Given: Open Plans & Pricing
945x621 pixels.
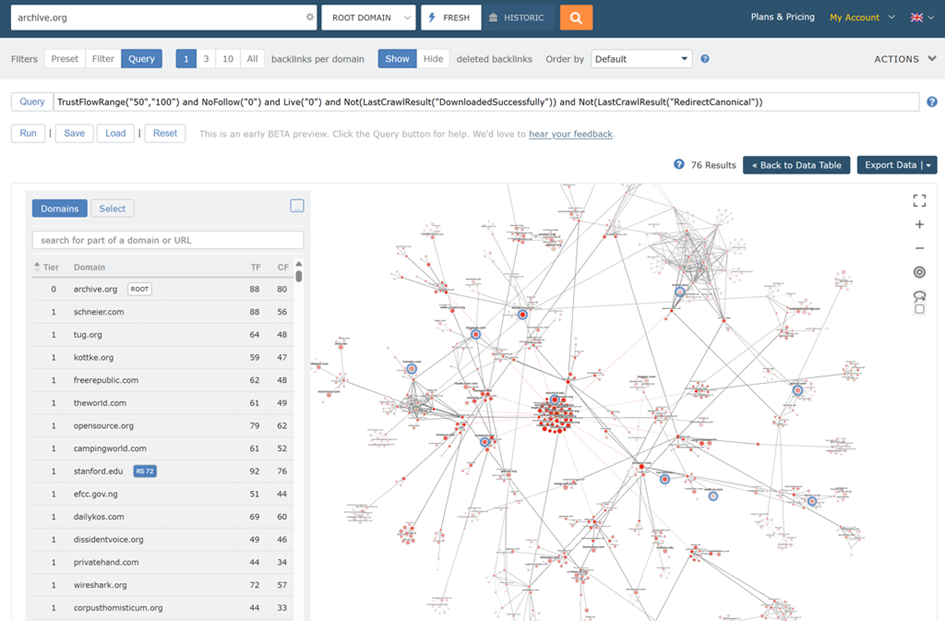Looking at the screenshot, I should [x=782, y=17].
